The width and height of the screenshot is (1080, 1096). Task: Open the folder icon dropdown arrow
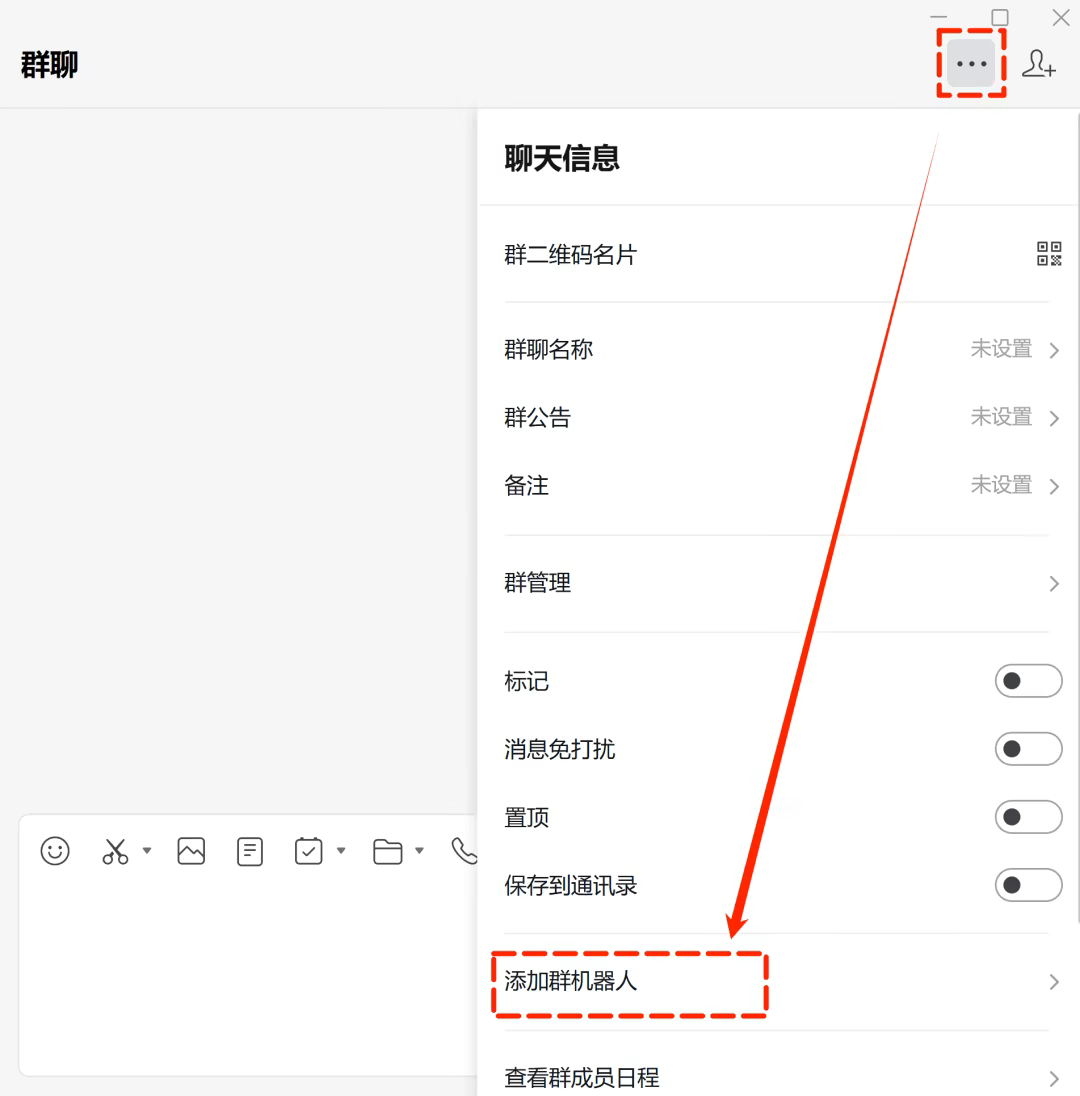pyautogui.click(x=419, y=851)
